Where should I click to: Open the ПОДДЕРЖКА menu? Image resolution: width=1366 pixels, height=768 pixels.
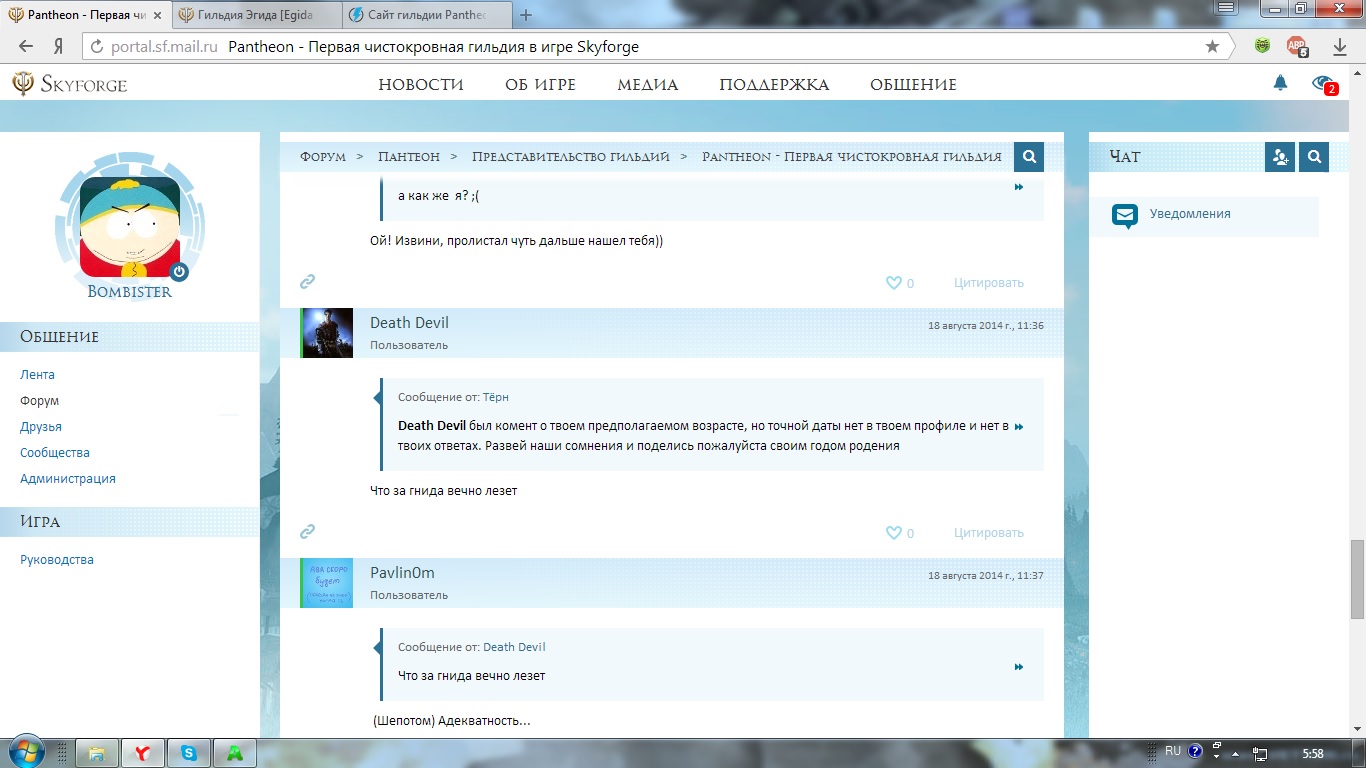point(774,85)
